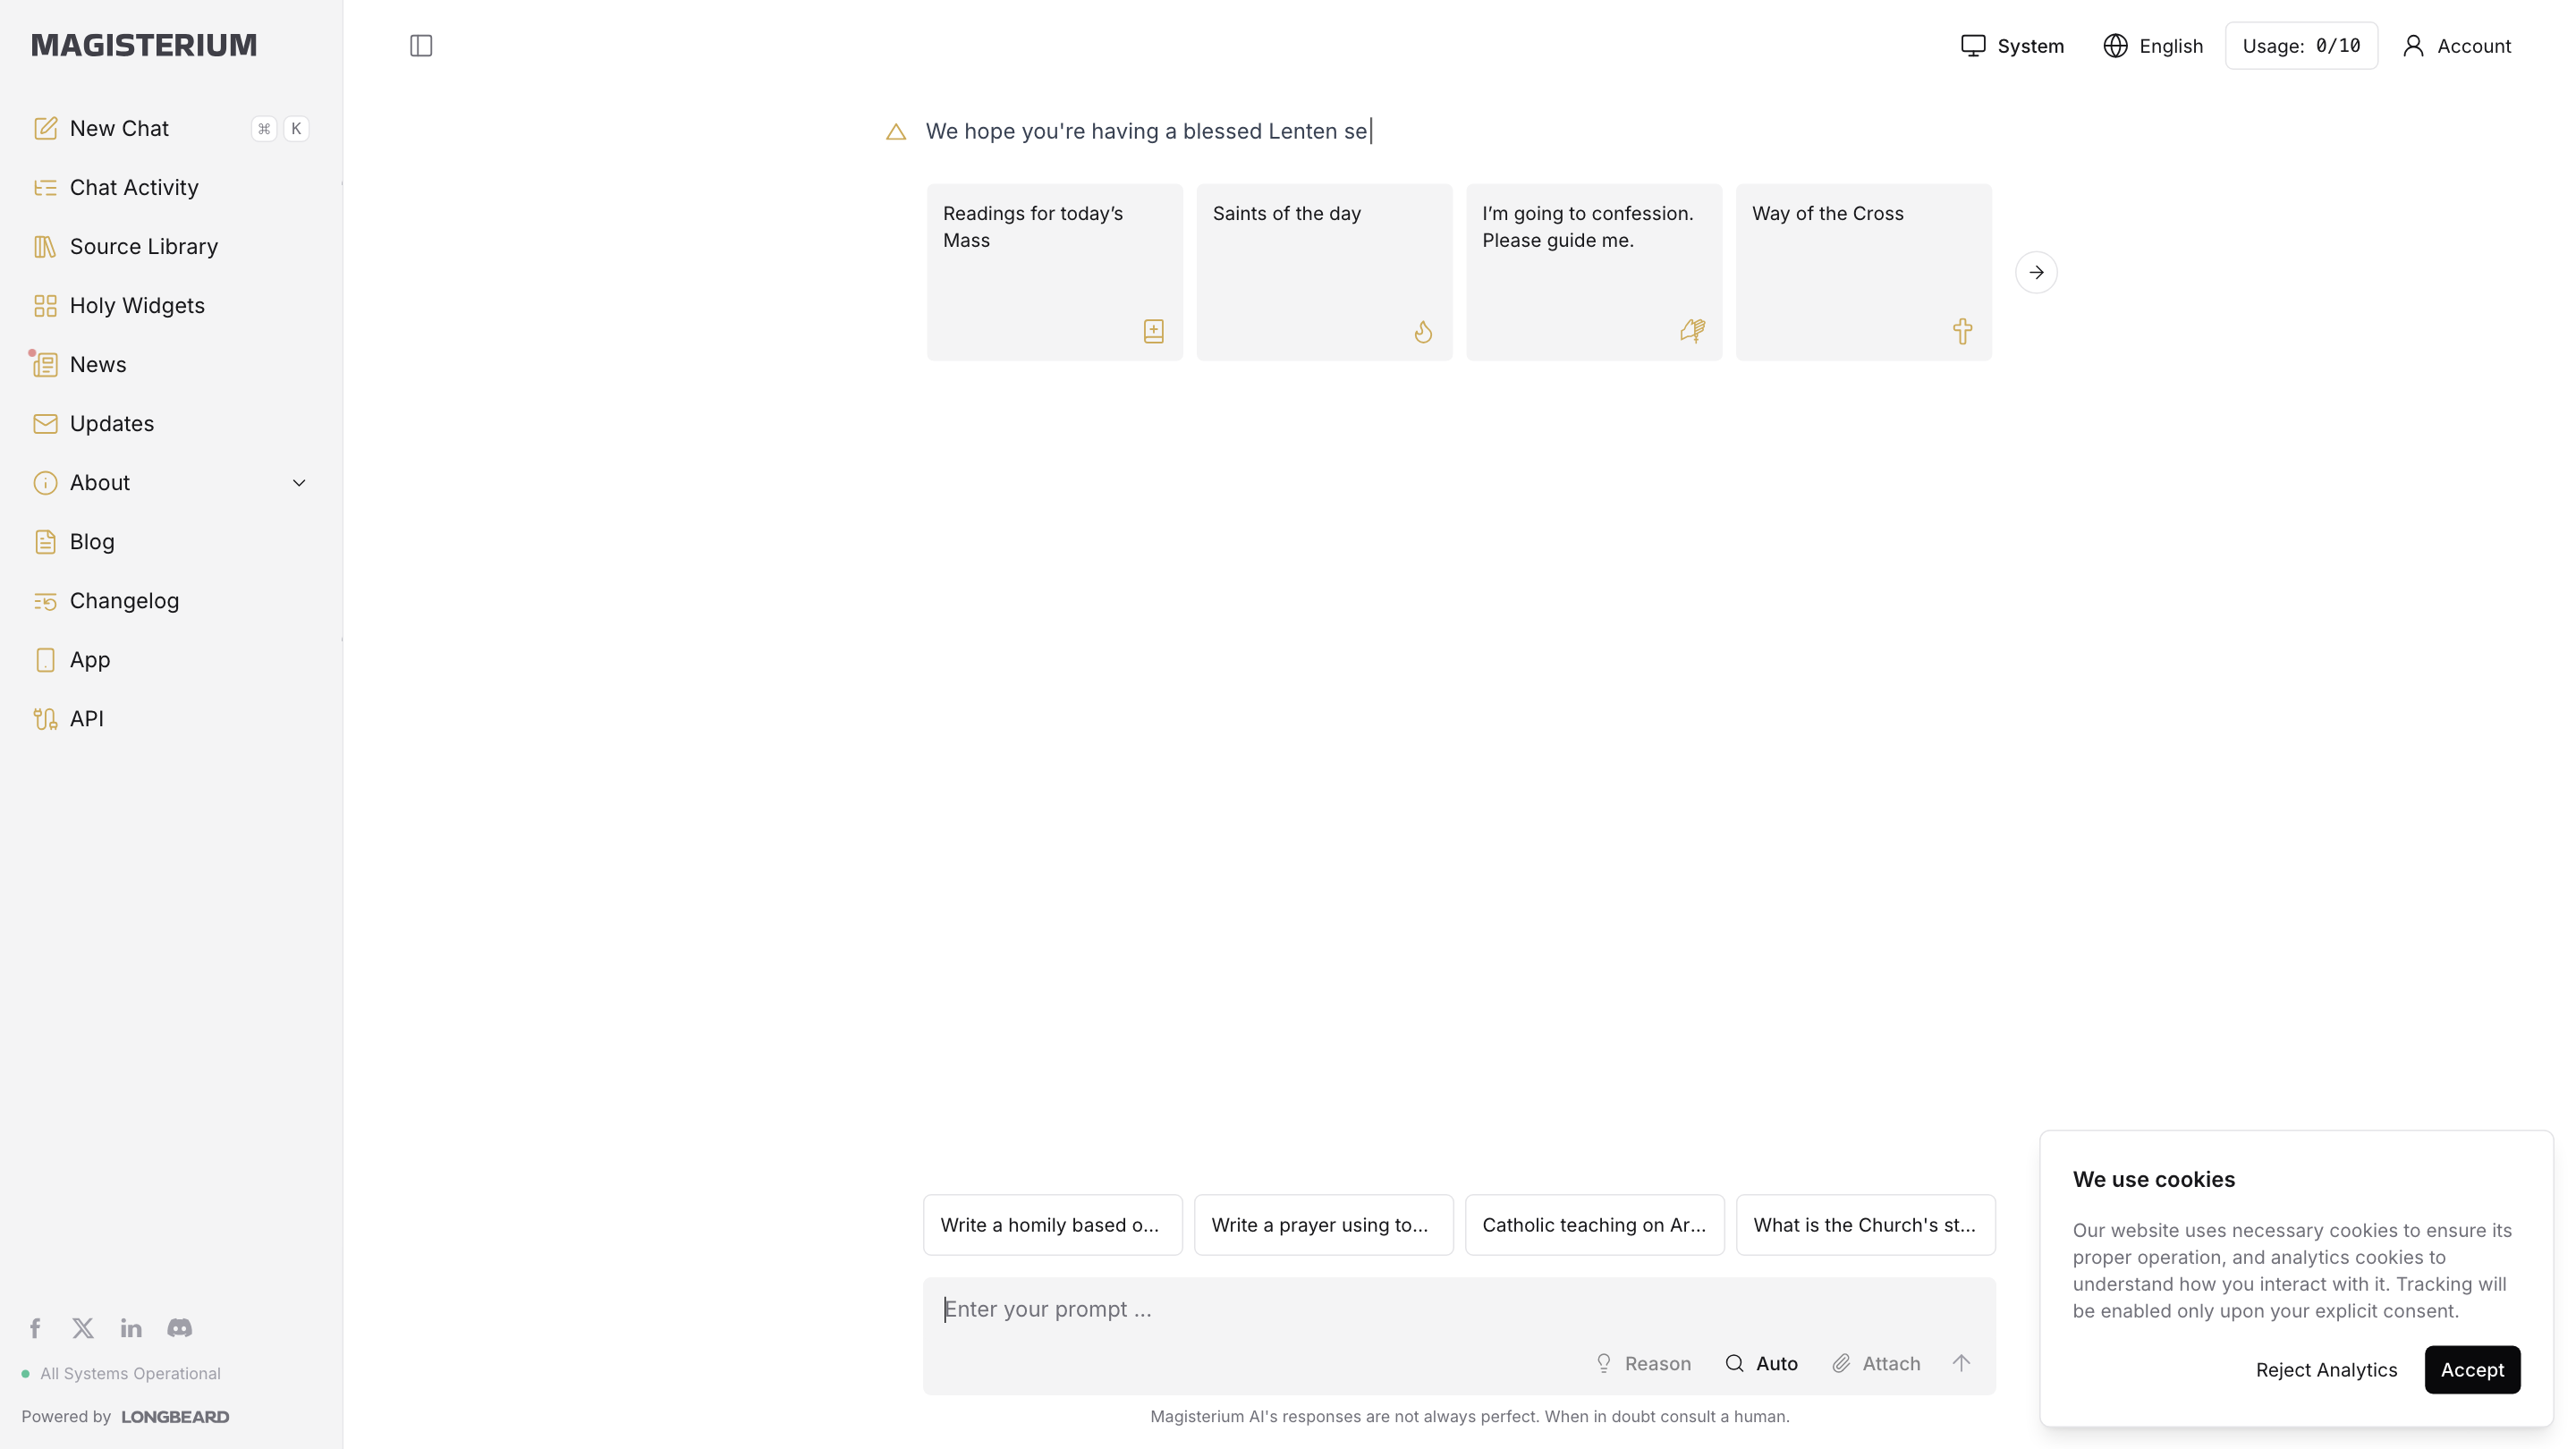Open the Facebook social icon
This screenshot has height=1449, width=2576.
click(x=35, y=1328)
